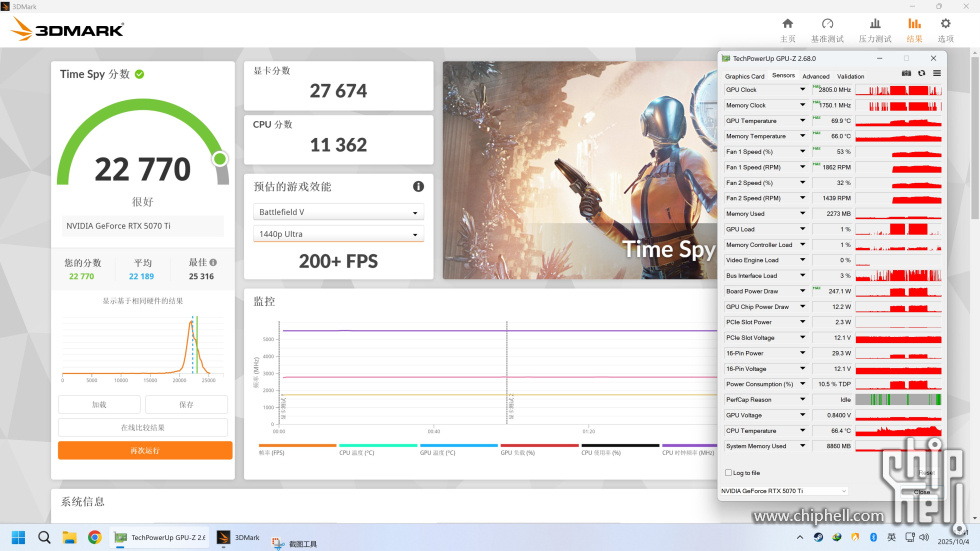Open the 1440p Ultra resolution dropdown
The width and height of the screenshot is (980, 551).
[x=338, y=234]
